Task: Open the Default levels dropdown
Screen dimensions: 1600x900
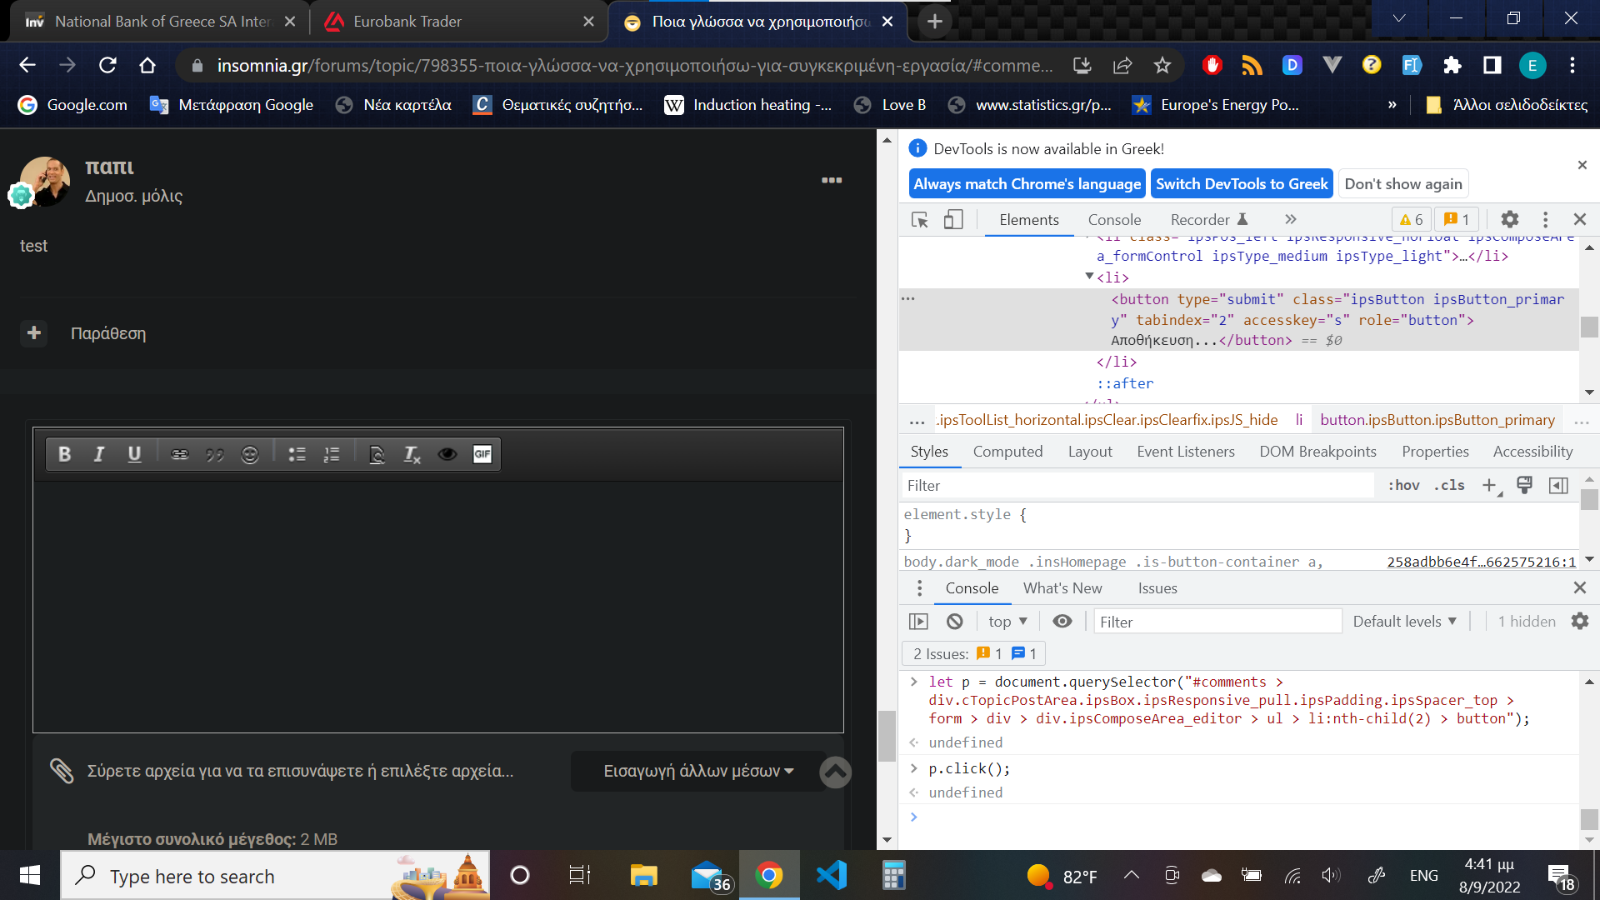Action: click(x=1405, y=621)
